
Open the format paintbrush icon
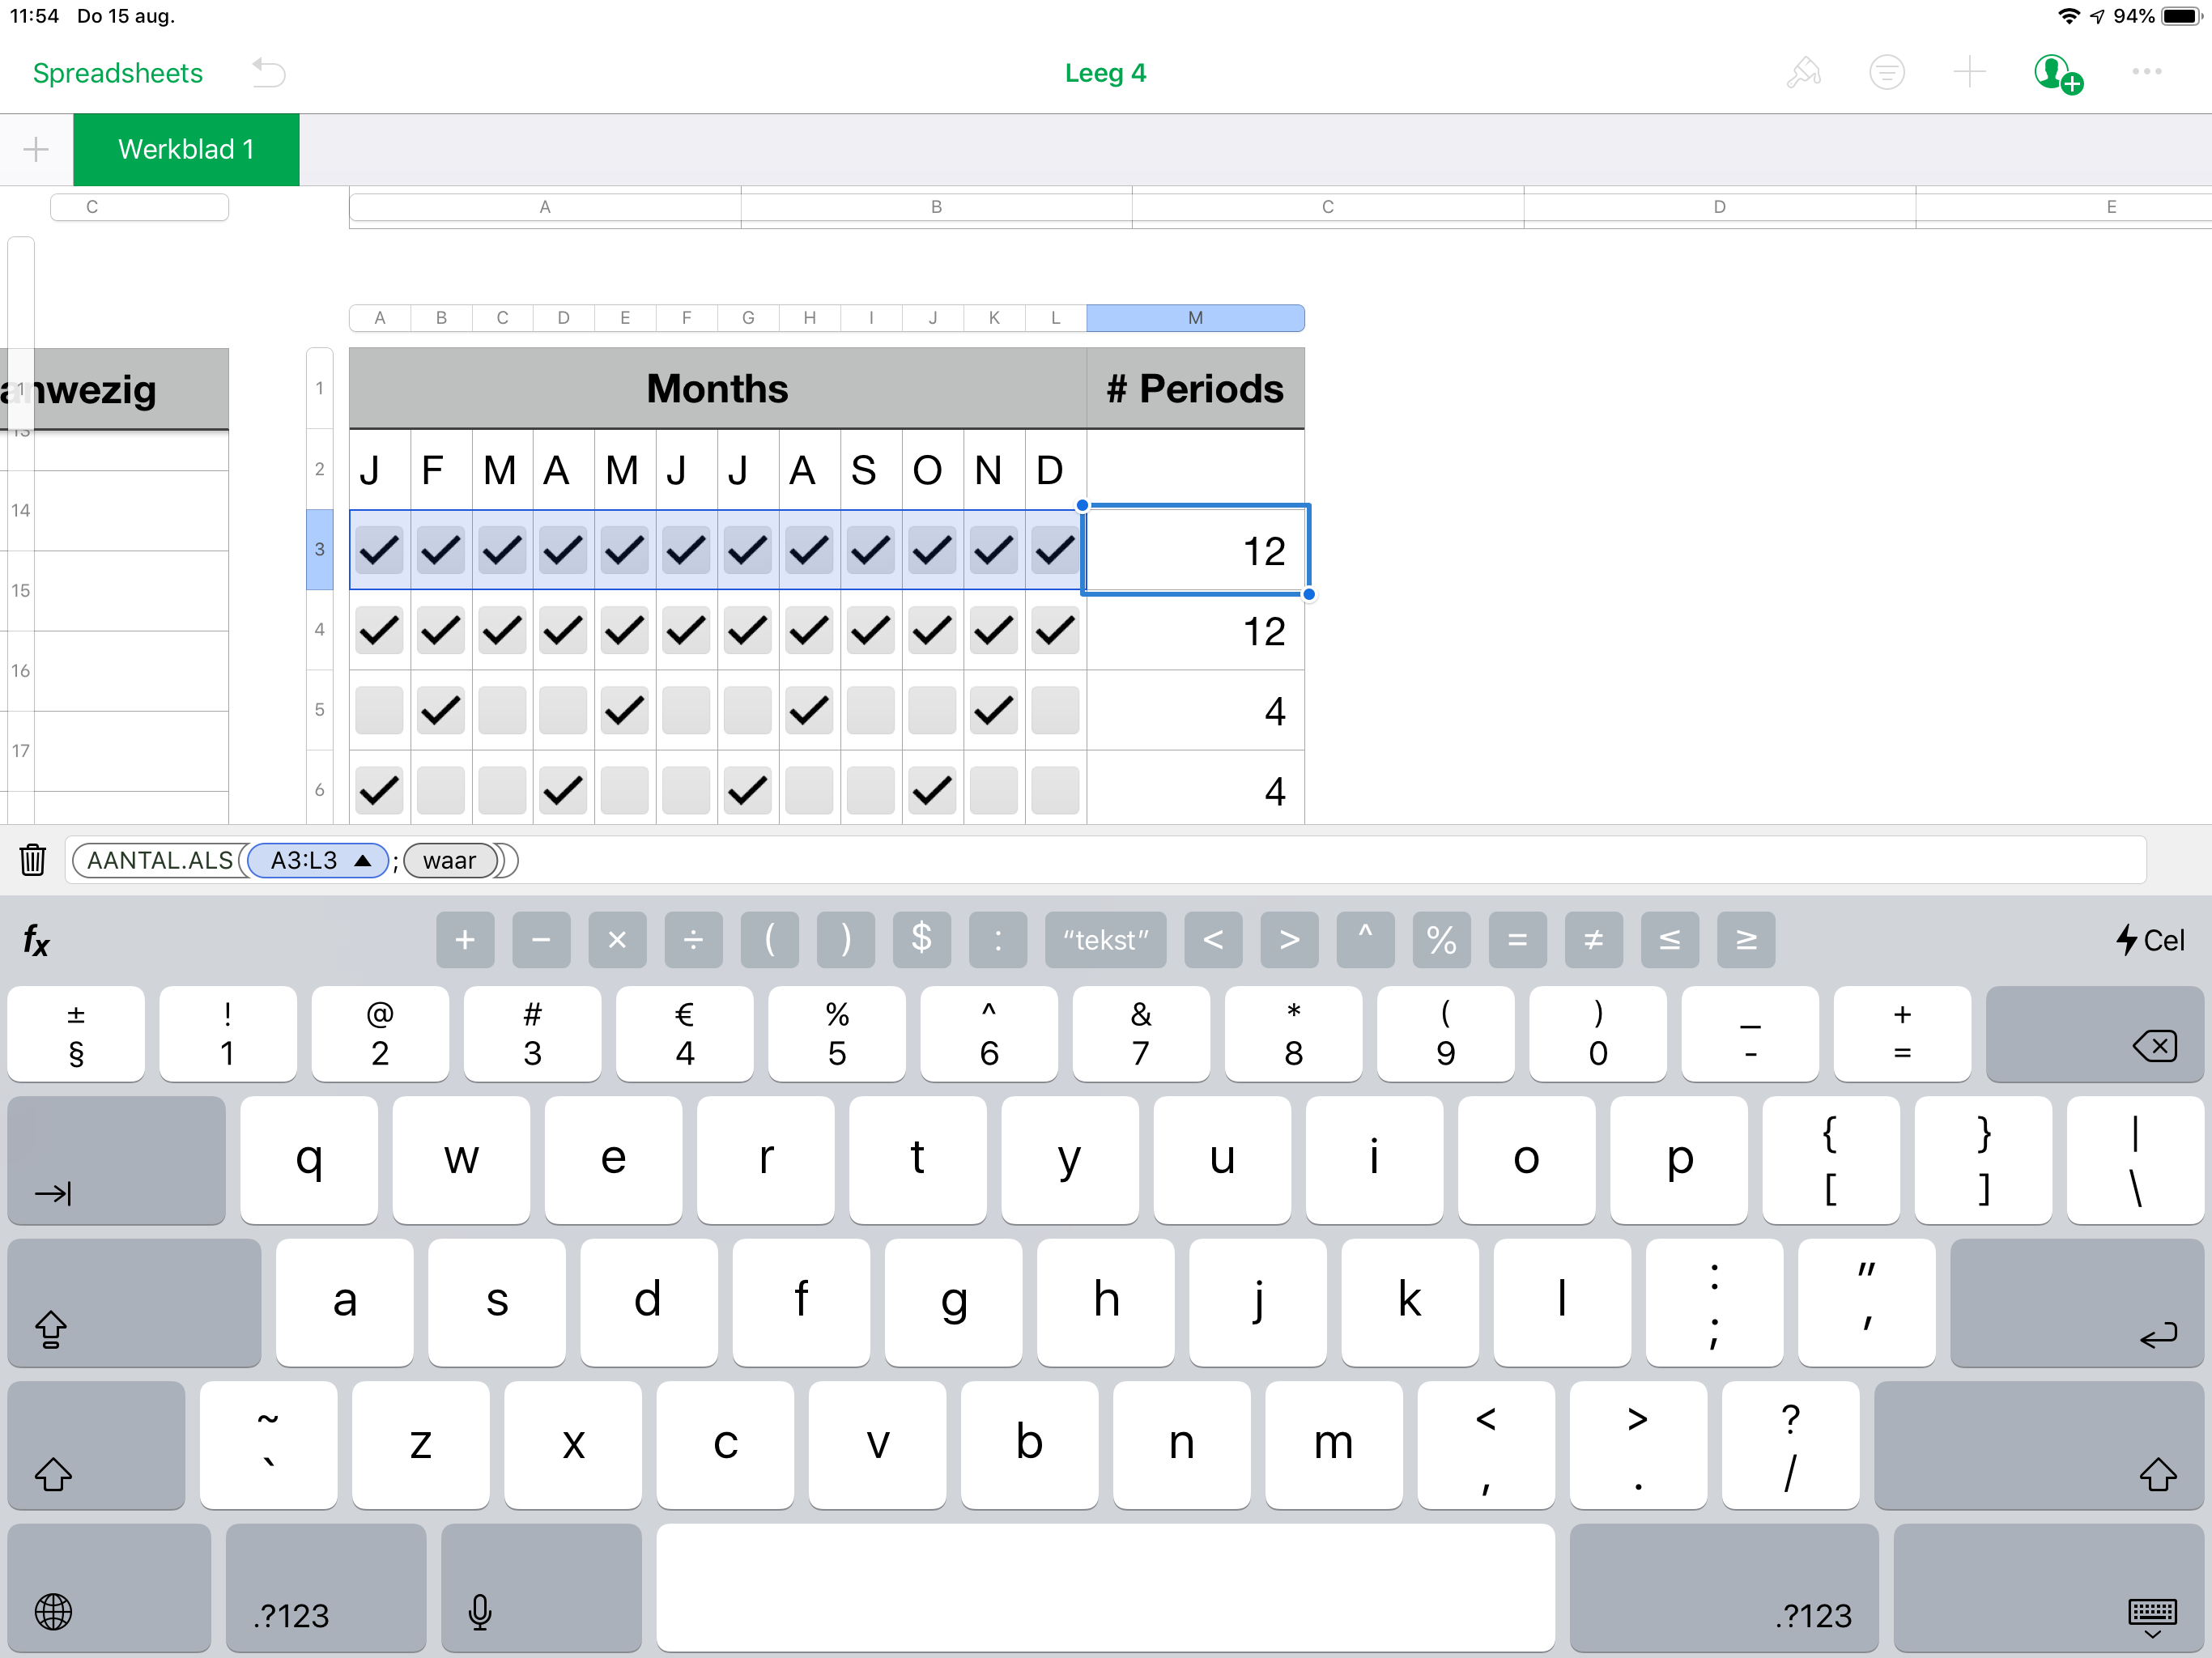(x=1802, y=73)
